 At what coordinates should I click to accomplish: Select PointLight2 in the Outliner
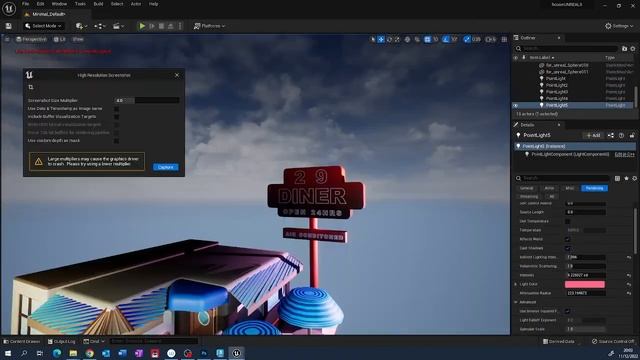tap(557, 85)
